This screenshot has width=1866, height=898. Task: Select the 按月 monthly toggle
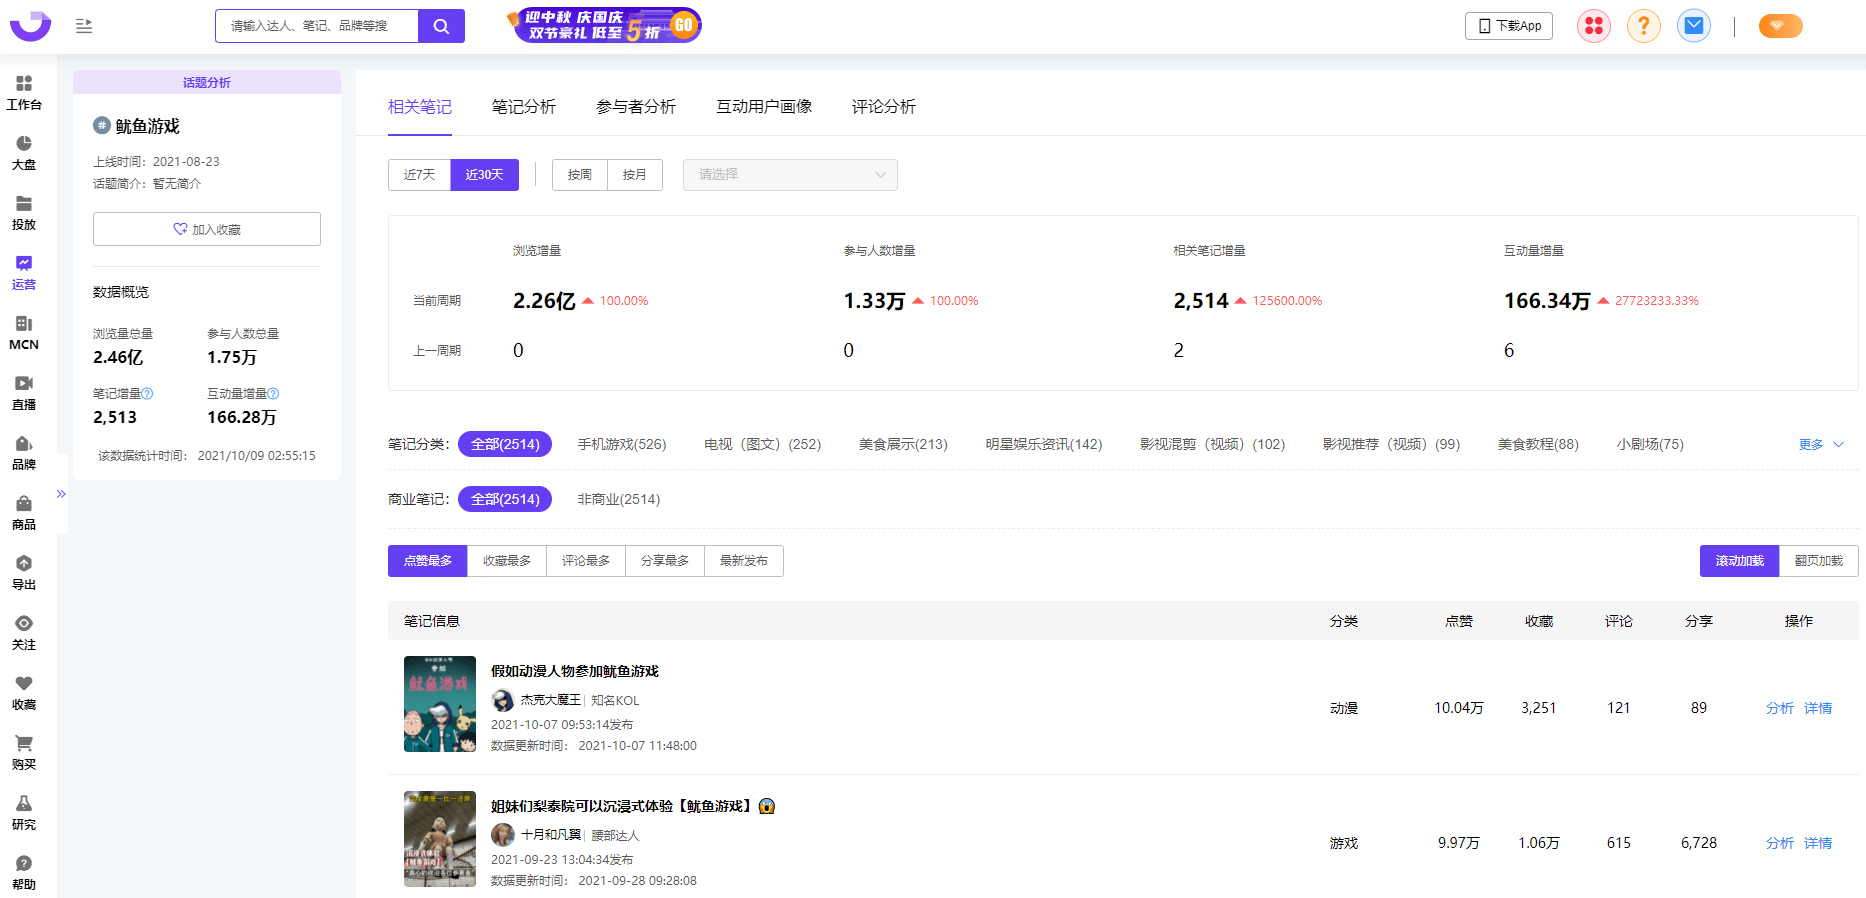pyautogui.click(x=634, y=175)
